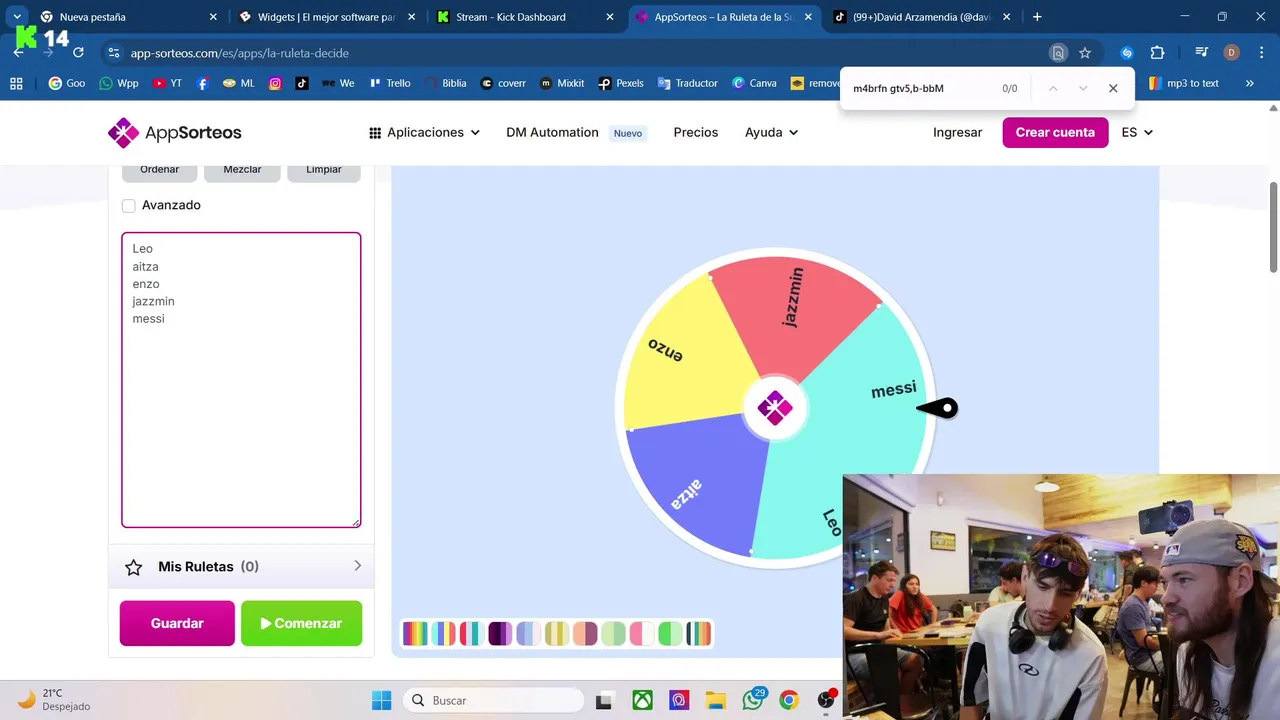Bookmark this page with the star icon
This screenshot has height=720, width=1280.
1085,52
